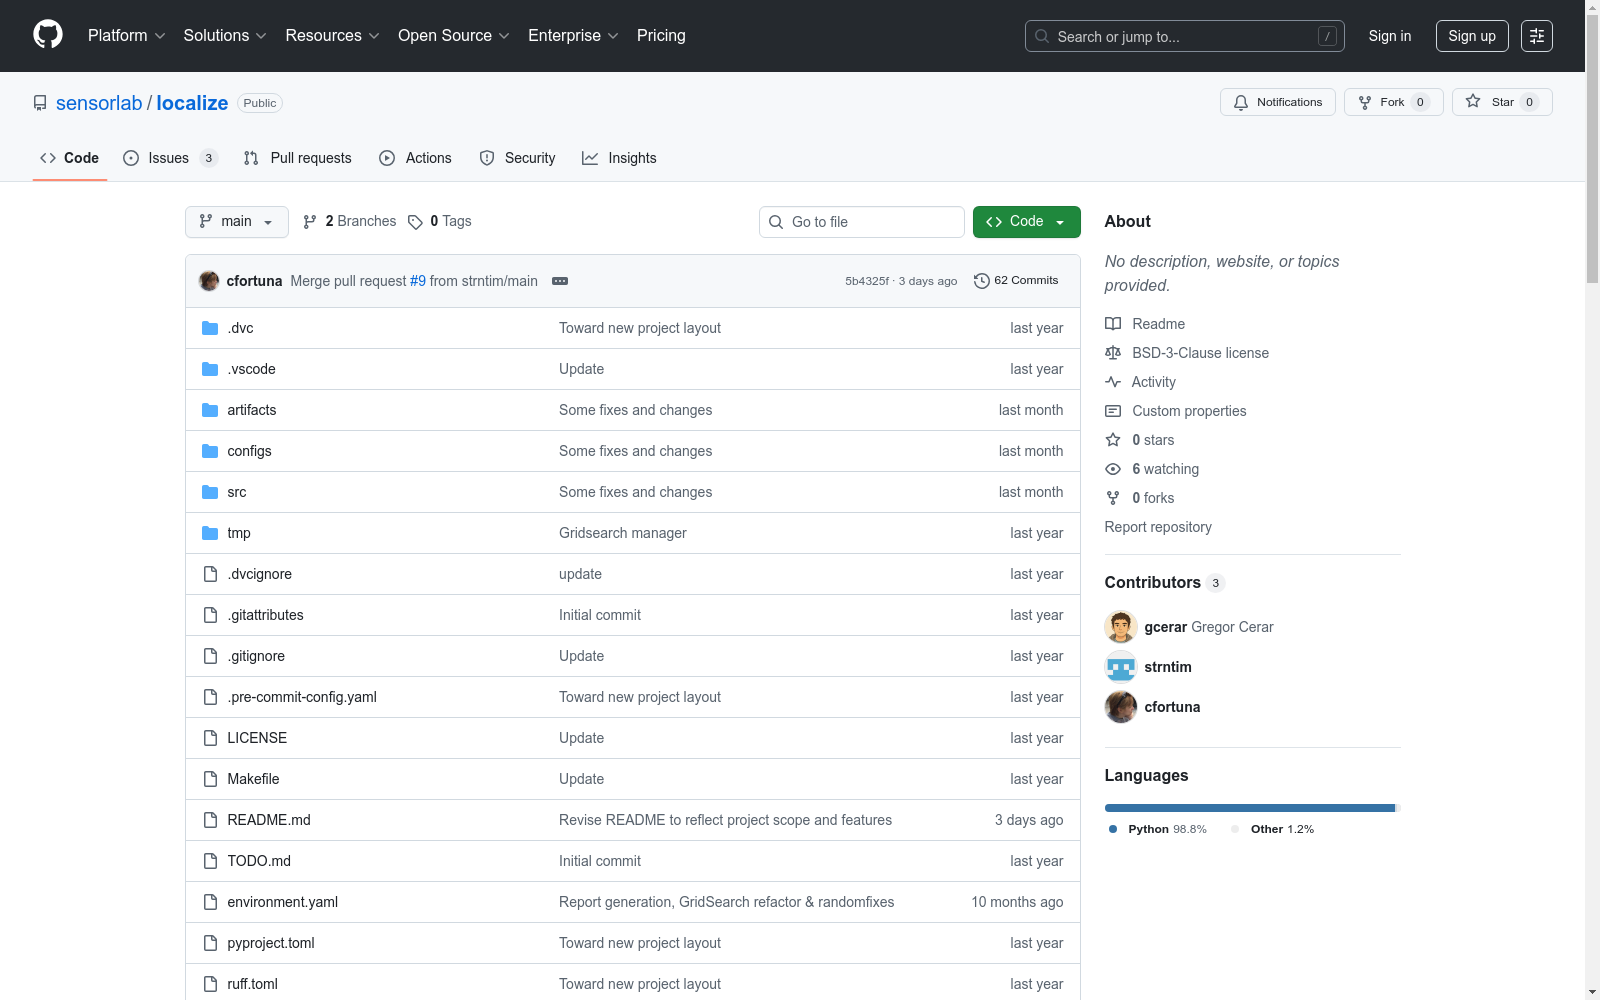Focus the Go to file input
Image resolution: width=1600 pixels, height=1000 pixels.
862,222
